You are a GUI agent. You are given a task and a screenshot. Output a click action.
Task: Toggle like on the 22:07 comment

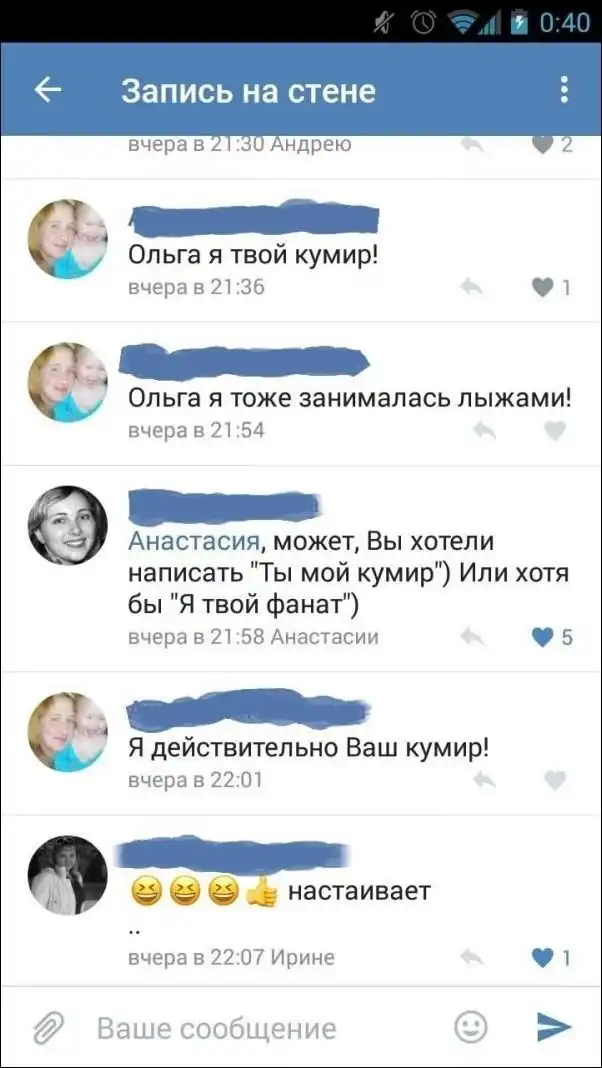(x=543, y=958)
